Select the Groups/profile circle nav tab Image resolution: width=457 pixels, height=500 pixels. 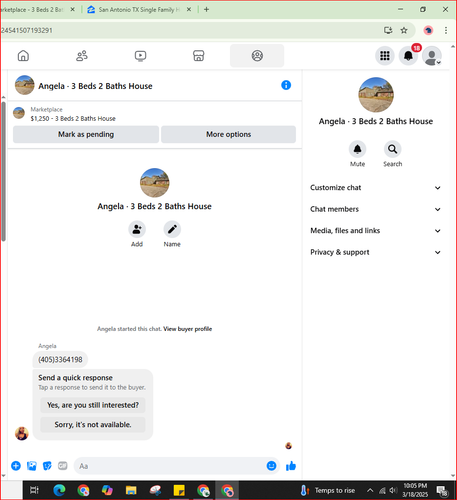coord(257,56)
